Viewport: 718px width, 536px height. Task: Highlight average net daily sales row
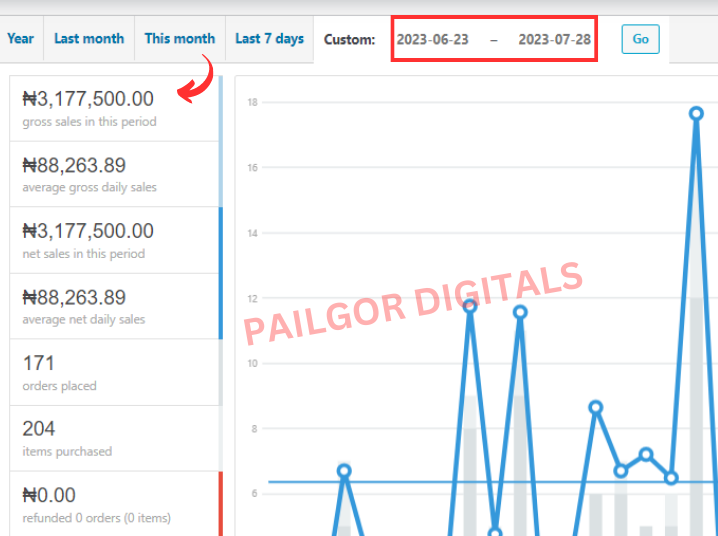pos(115,306)
